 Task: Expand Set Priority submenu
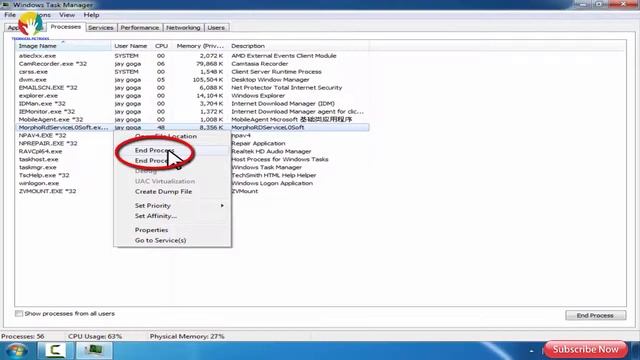click(x=173, y=206)
